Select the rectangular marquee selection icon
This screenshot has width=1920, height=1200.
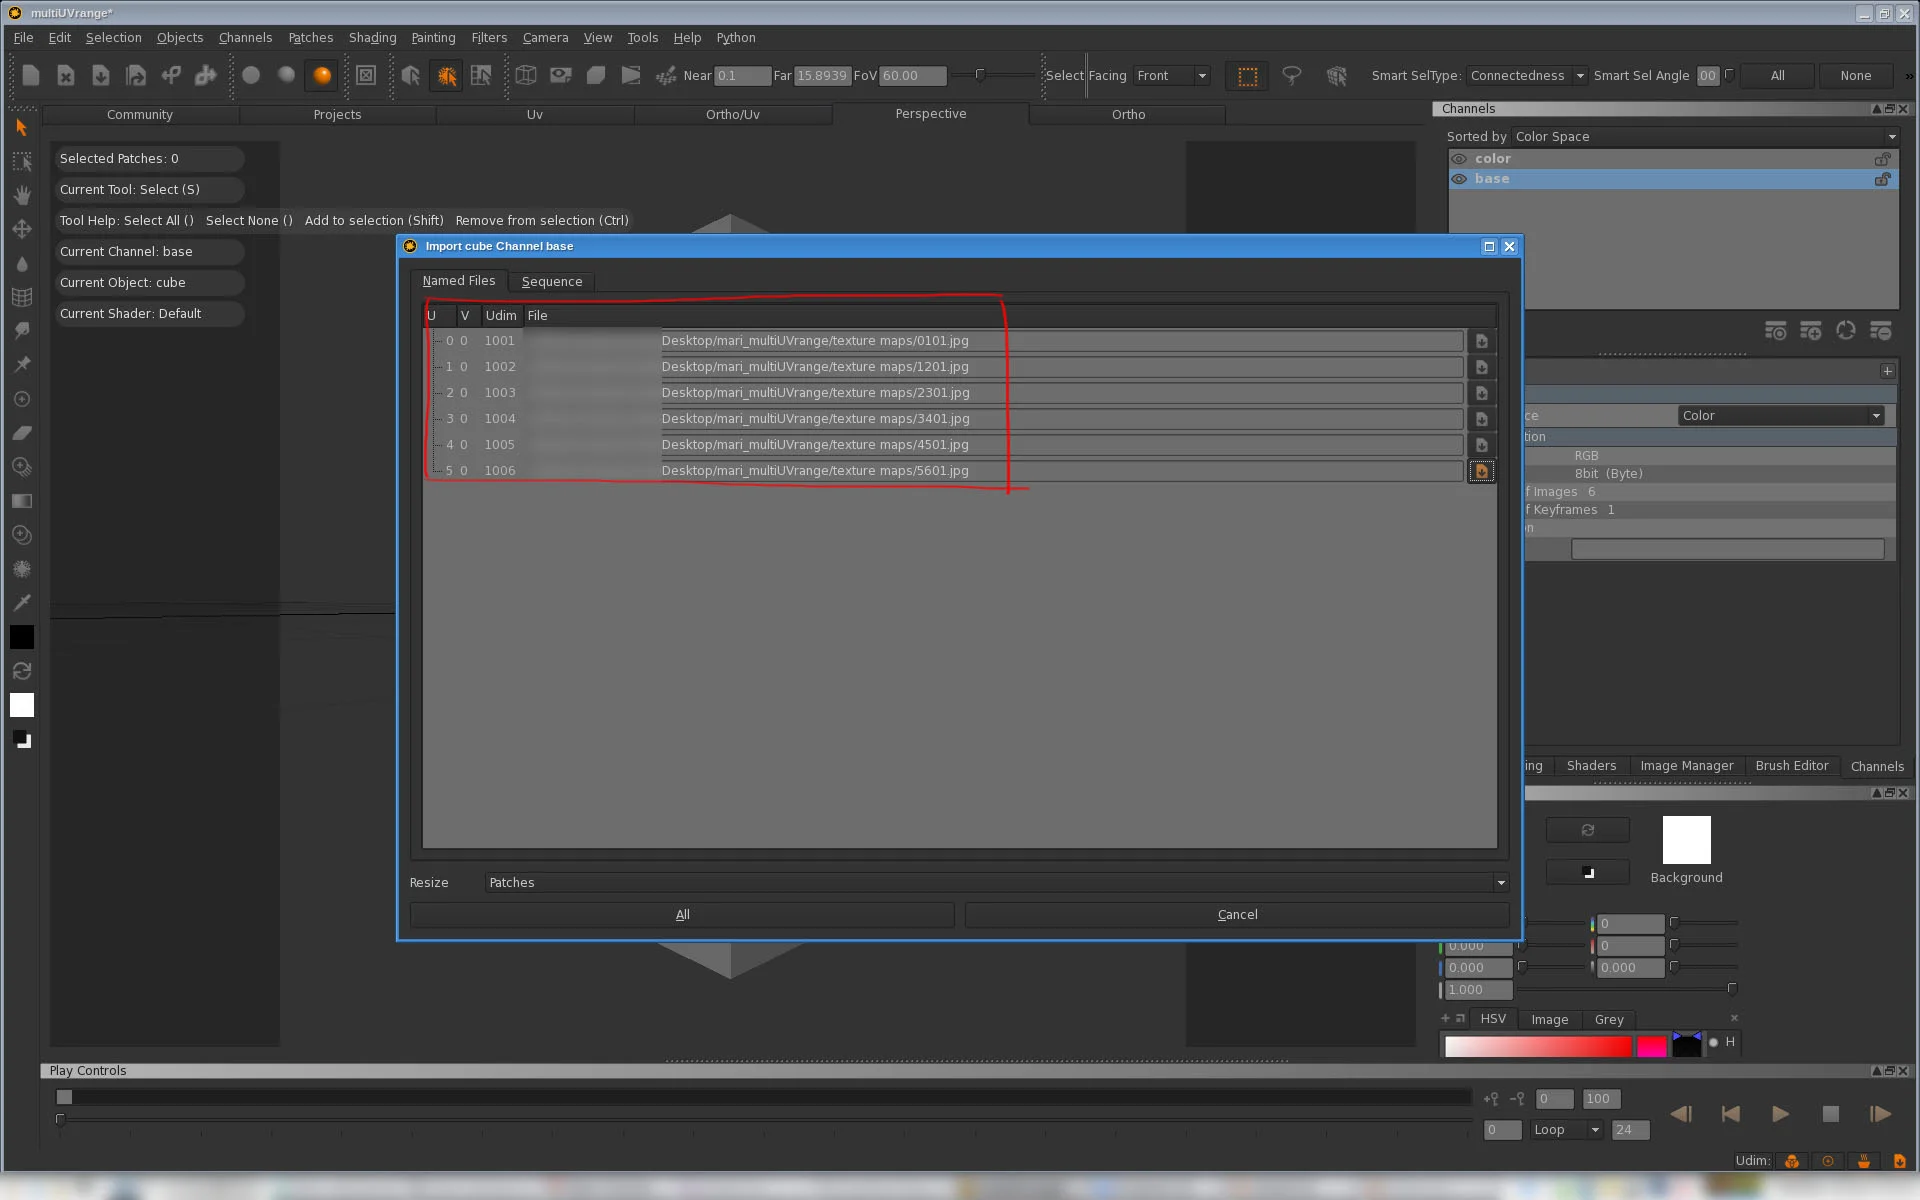point(1248,76)
